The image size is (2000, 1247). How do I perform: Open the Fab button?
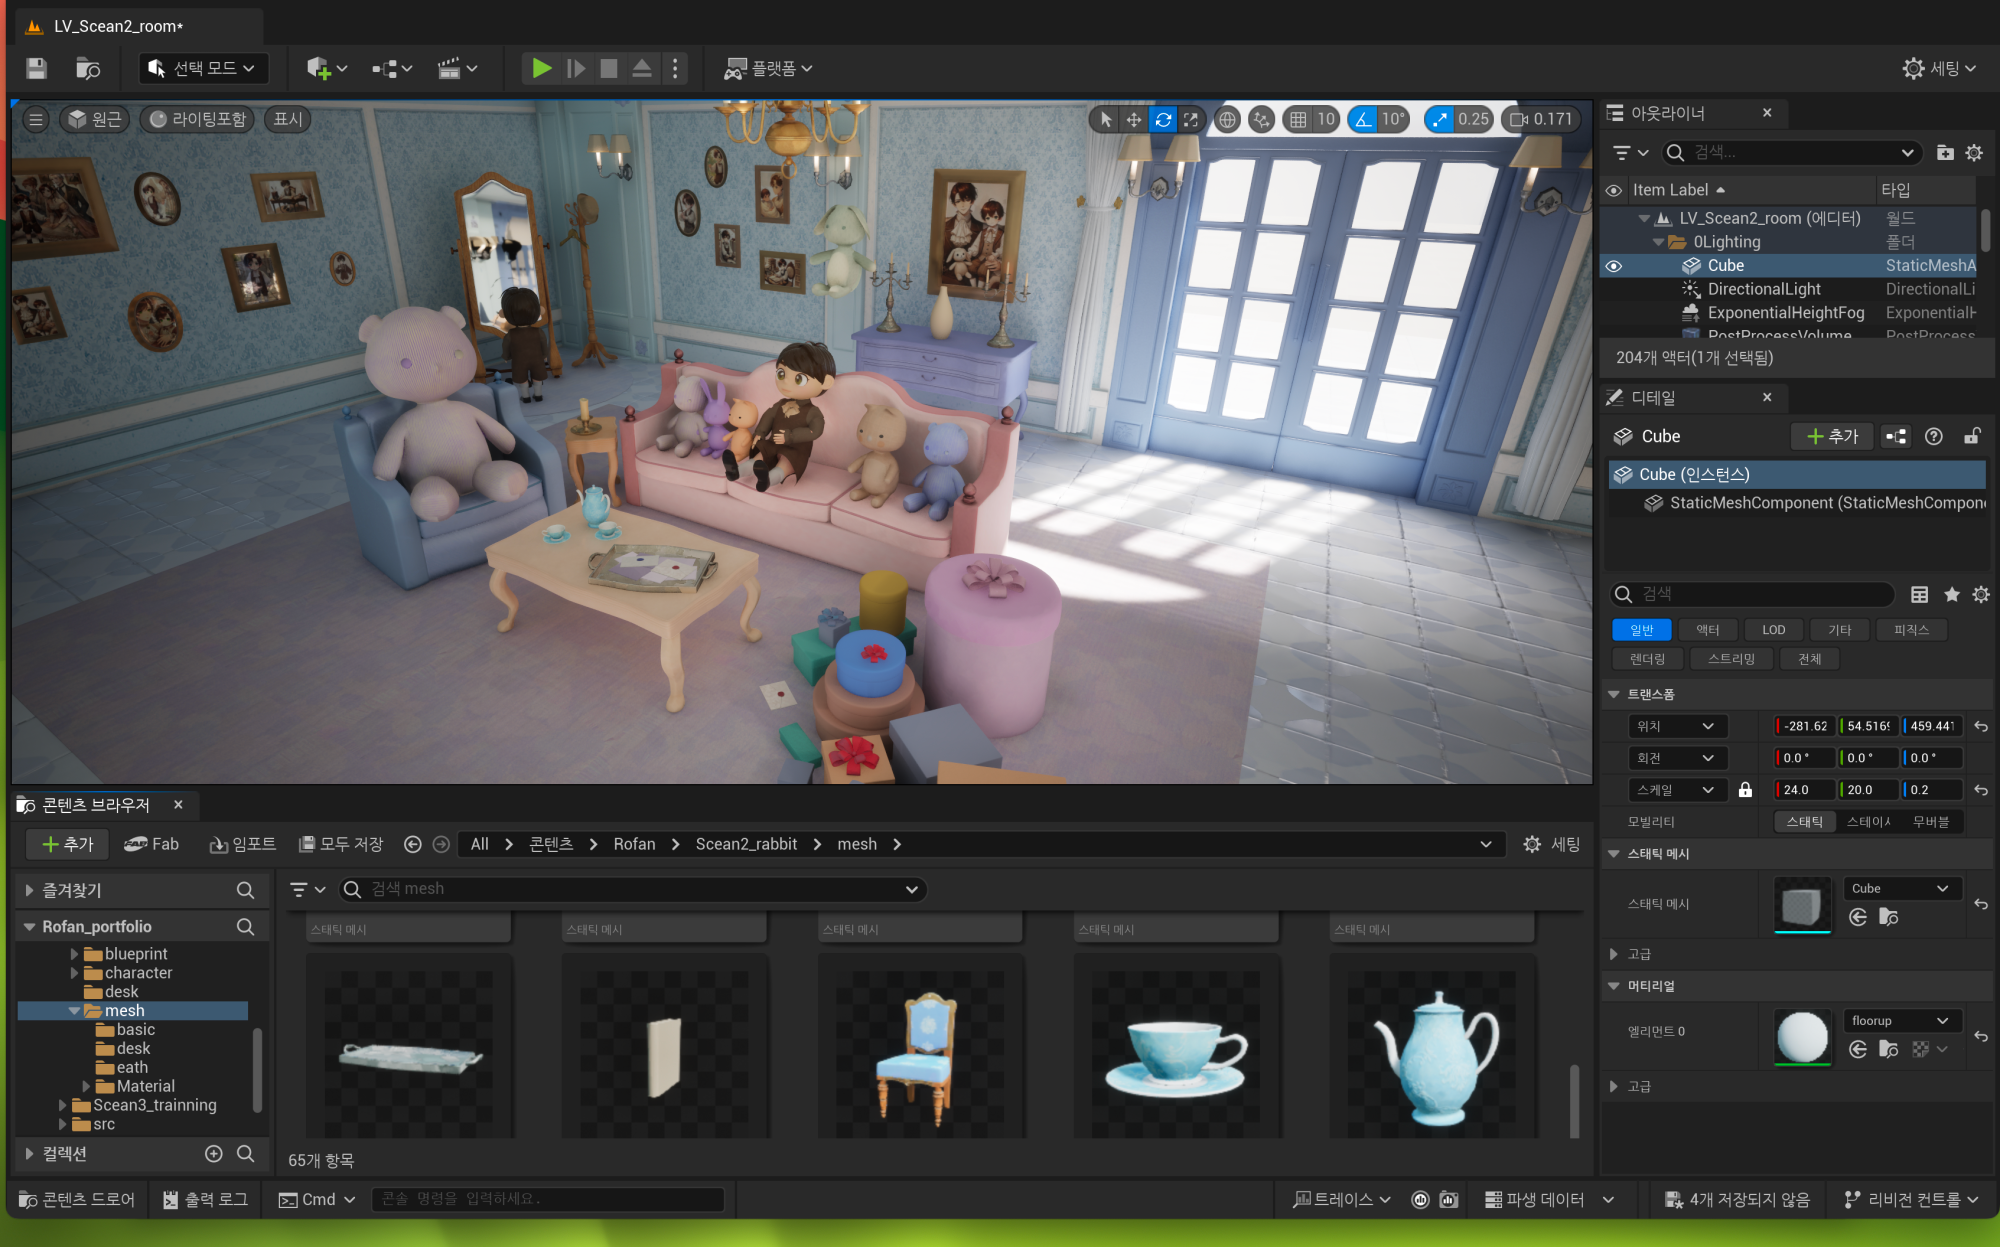[151, 844]
